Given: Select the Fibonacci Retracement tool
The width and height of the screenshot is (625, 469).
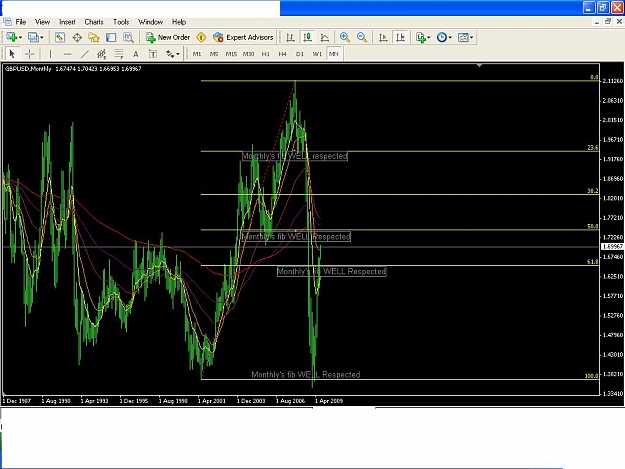Looking at the screenshot, I should [x=119, y=54].
